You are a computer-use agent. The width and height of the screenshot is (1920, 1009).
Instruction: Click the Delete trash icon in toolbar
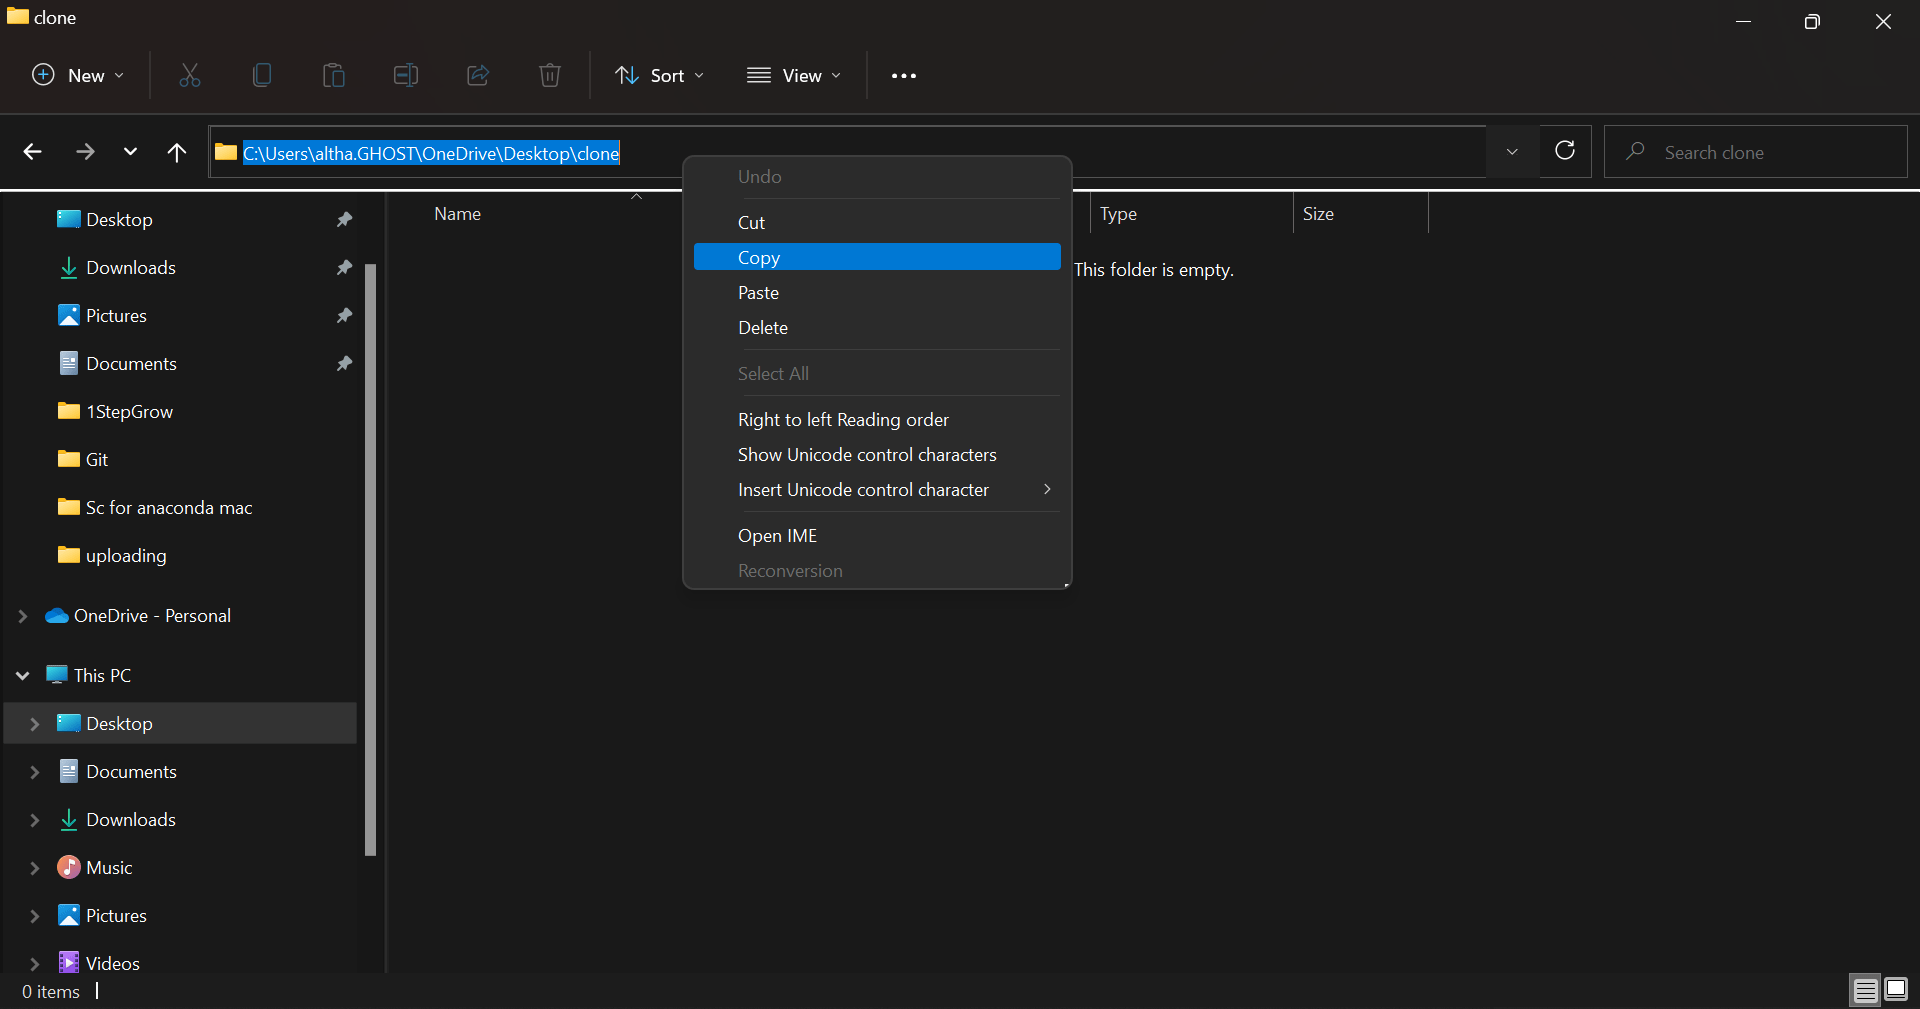[x=550, y=75]
